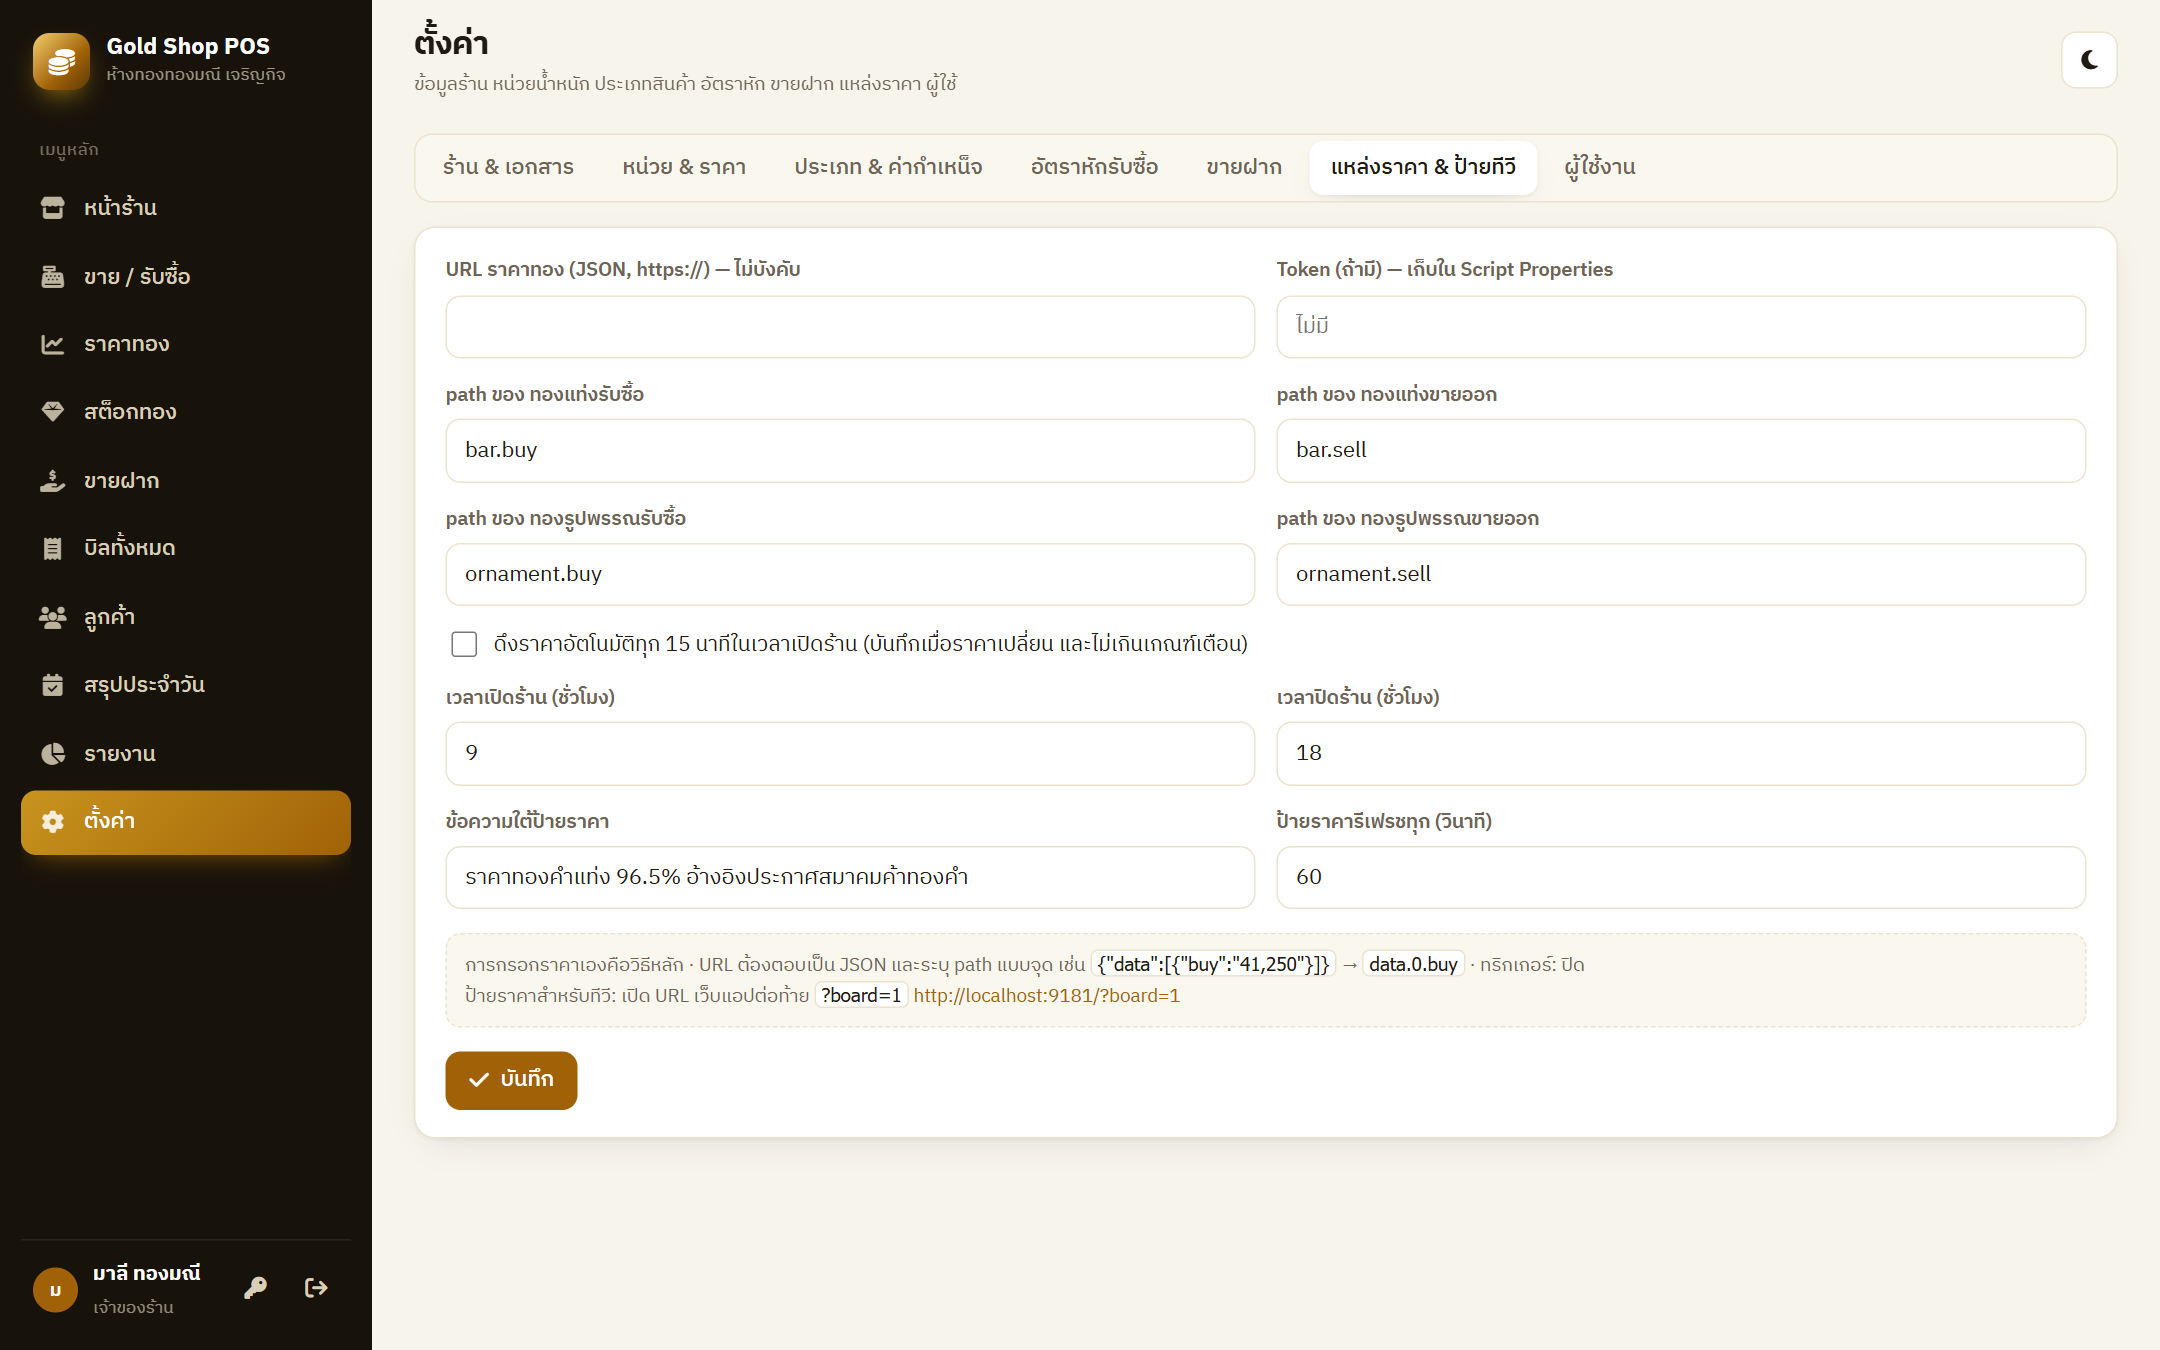Click the ลูกค้า users icon
The width and height of the screenshot is (2160, 1350).
tap(52, 617)
